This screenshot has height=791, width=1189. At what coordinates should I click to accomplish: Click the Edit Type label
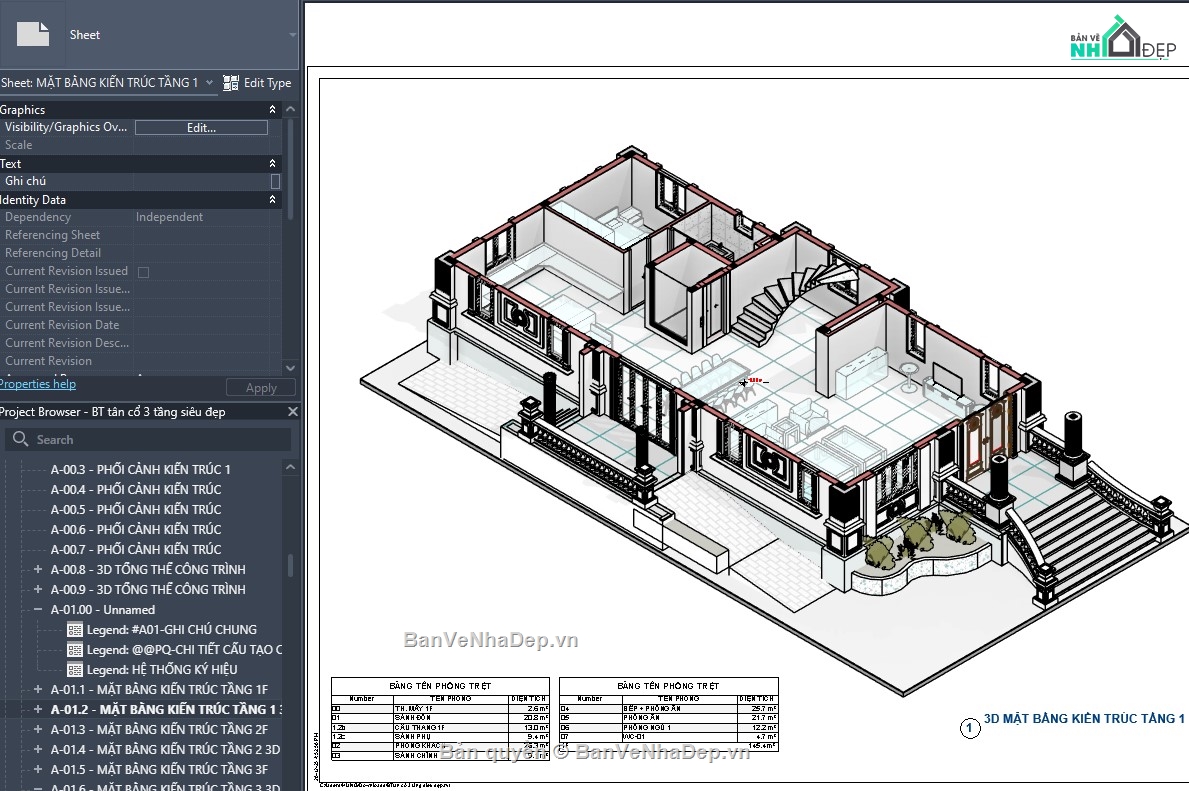point(267,83)
